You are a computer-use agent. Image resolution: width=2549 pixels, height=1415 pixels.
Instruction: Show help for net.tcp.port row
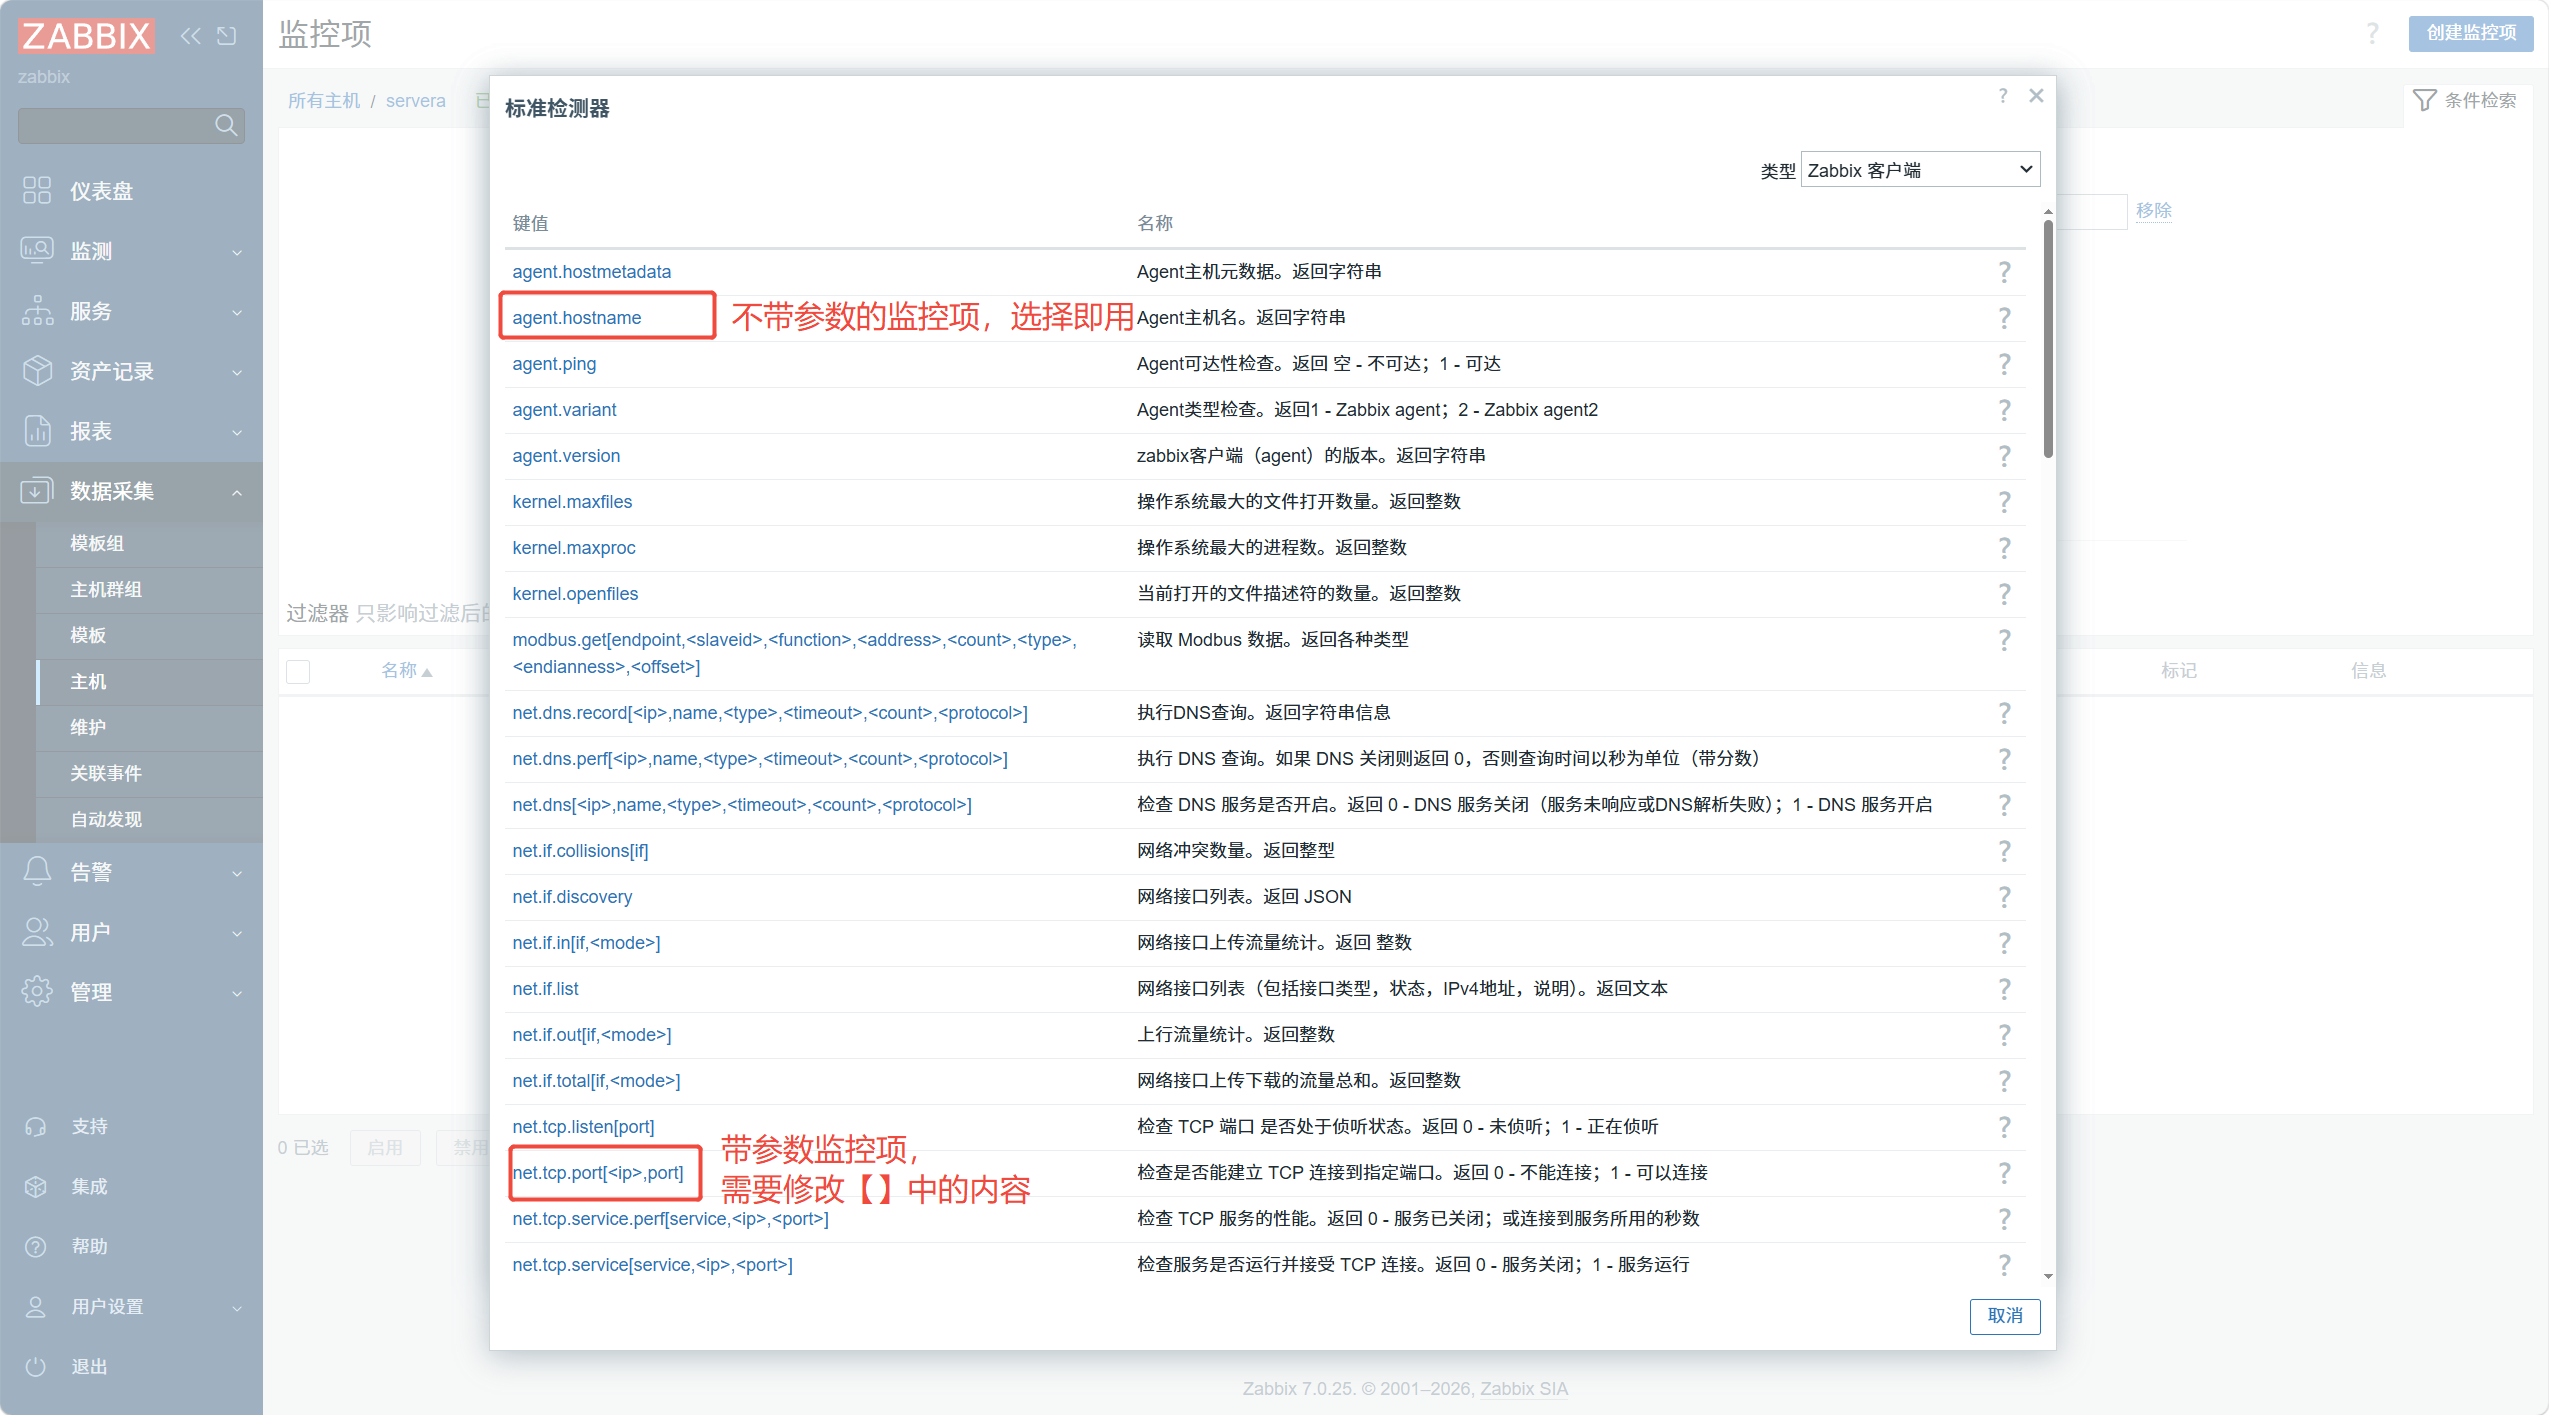point(2004,1173)
